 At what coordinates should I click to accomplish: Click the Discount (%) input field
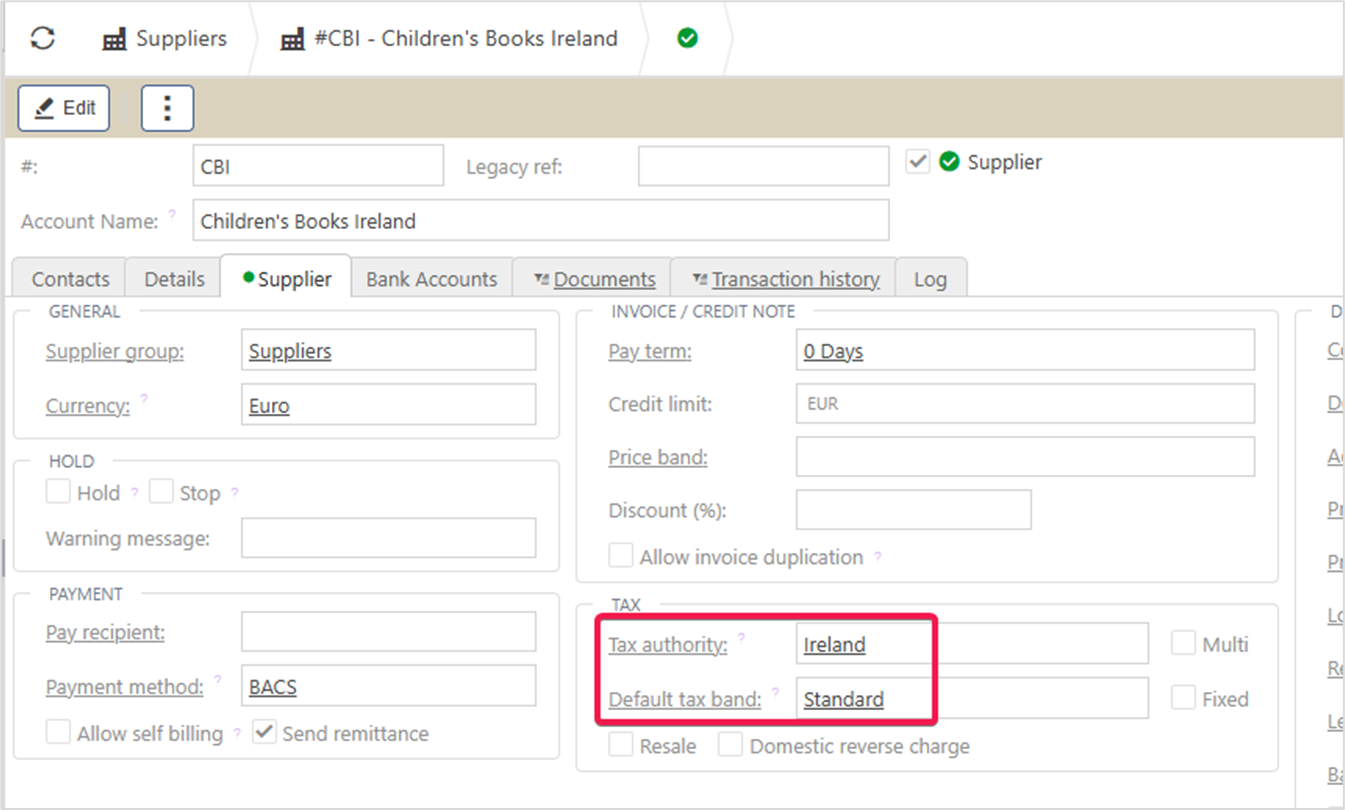pos(913,509)
